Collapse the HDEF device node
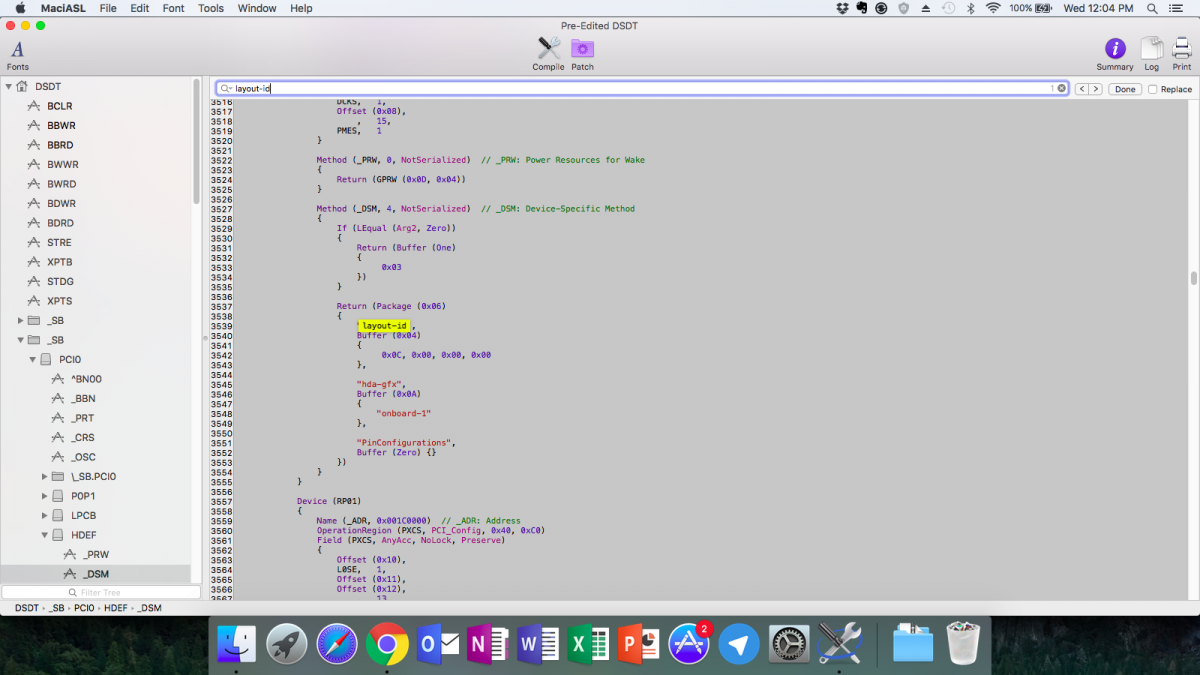Image resolution: width=1200 pixels, height=675 pixels. (45, 535)
